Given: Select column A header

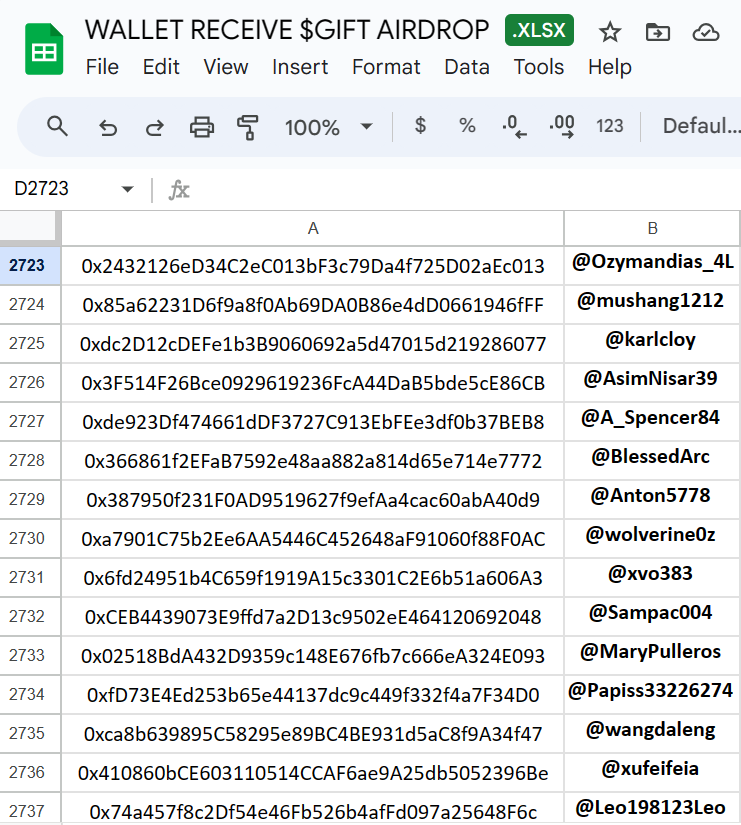Looking at the screenshot, I should [313, 228].
